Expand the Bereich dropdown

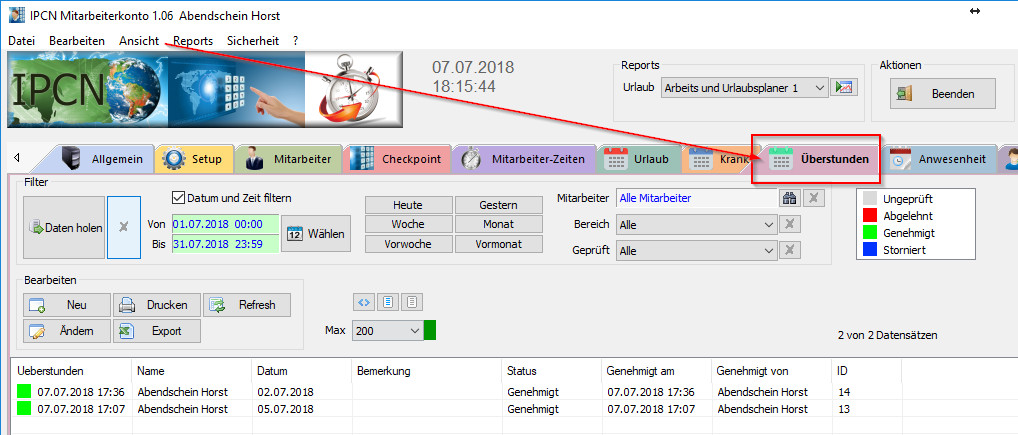point(769,225)
